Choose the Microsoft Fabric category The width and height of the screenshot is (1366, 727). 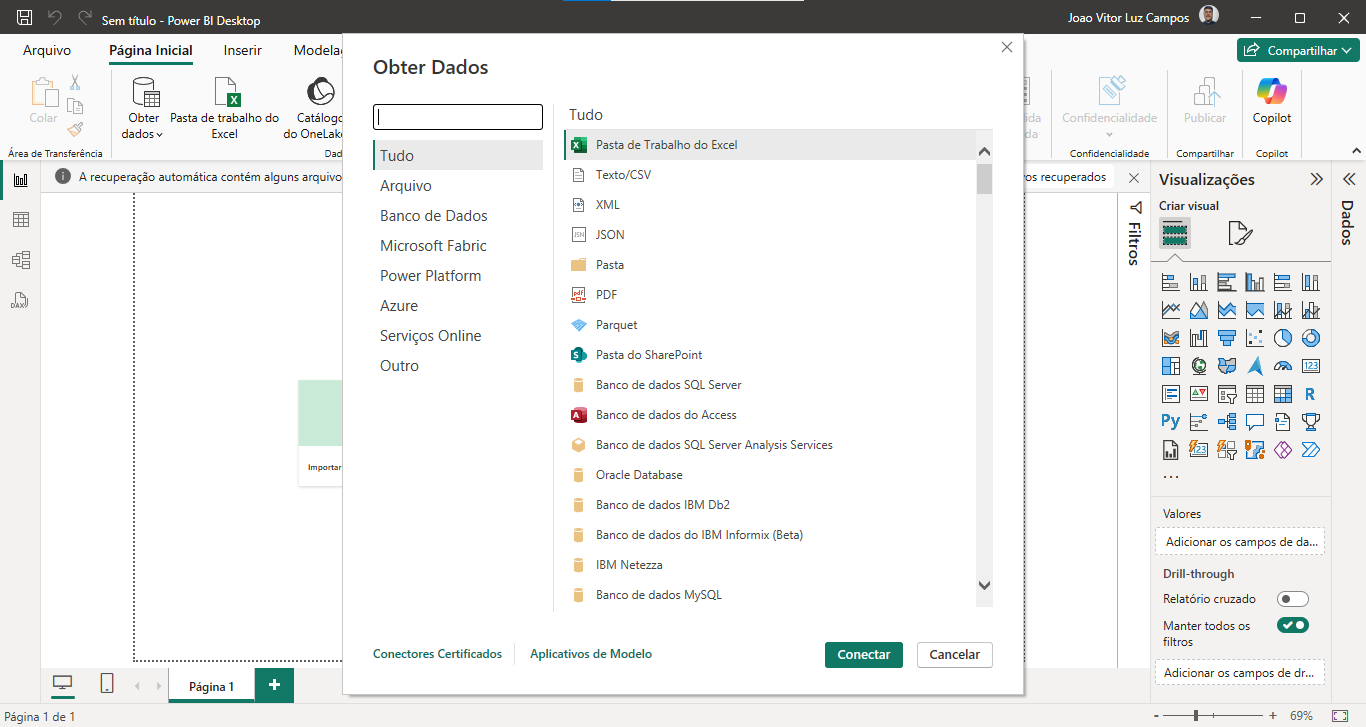[x=458, y=246]
